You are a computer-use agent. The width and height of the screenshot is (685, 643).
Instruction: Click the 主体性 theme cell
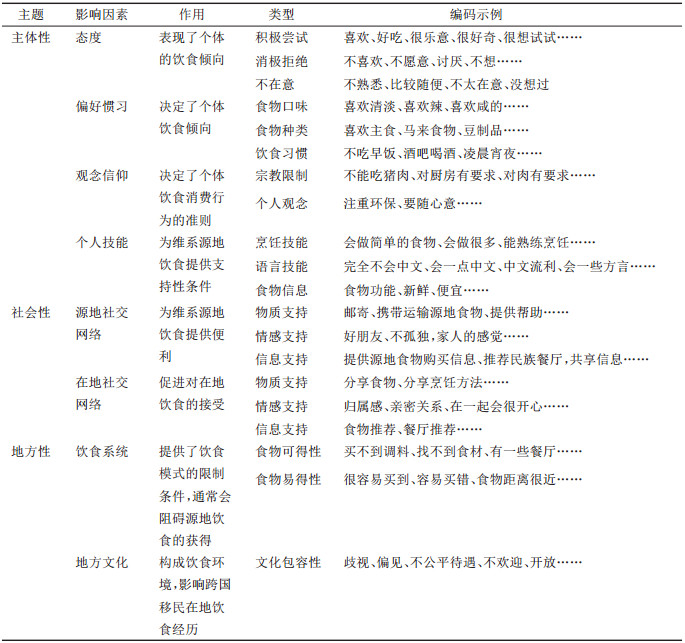click(30, 38)
